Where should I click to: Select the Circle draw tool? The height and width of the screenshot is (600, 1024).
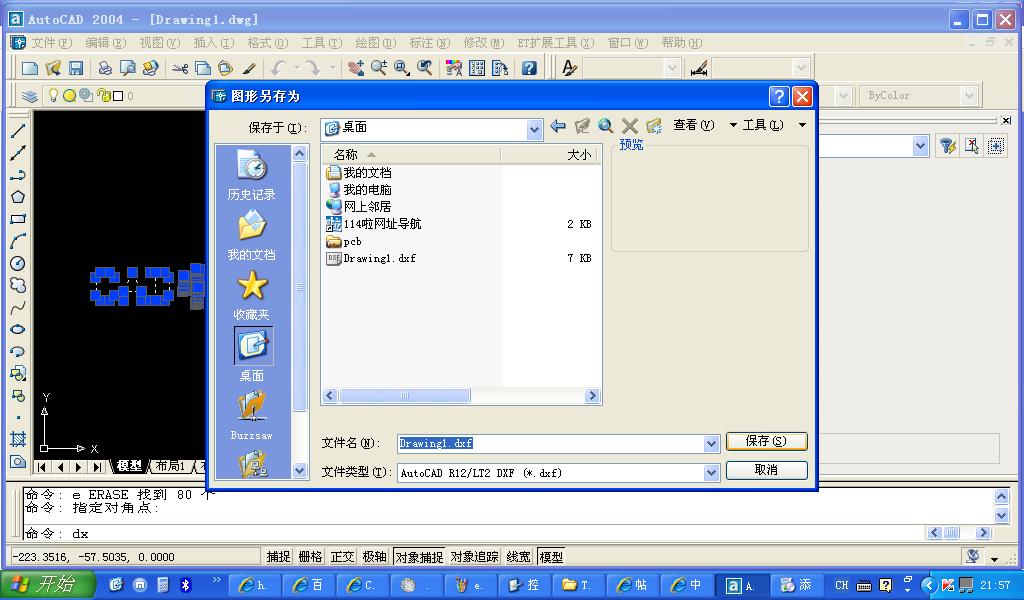[18, 263]
